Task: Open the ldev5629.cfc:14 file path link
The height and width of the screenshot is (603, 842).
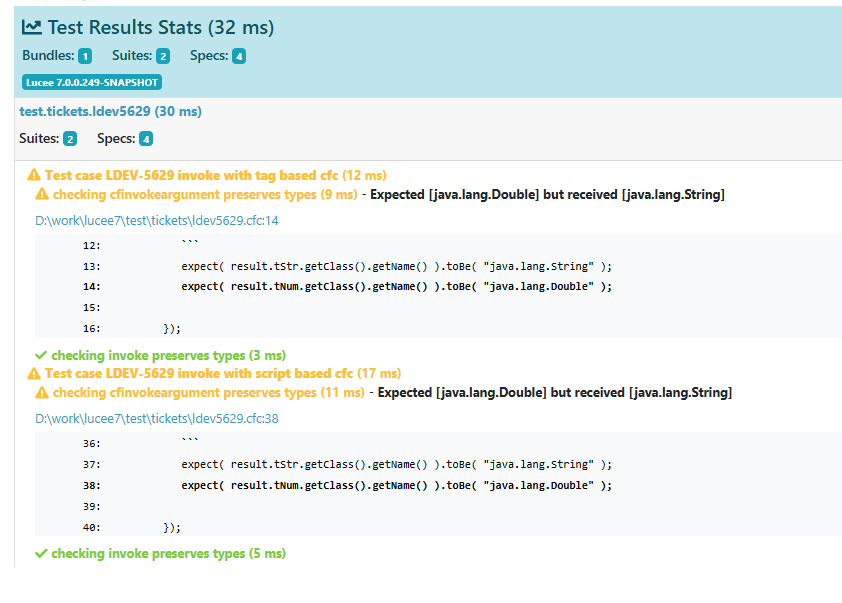Action: coord(157,220)
